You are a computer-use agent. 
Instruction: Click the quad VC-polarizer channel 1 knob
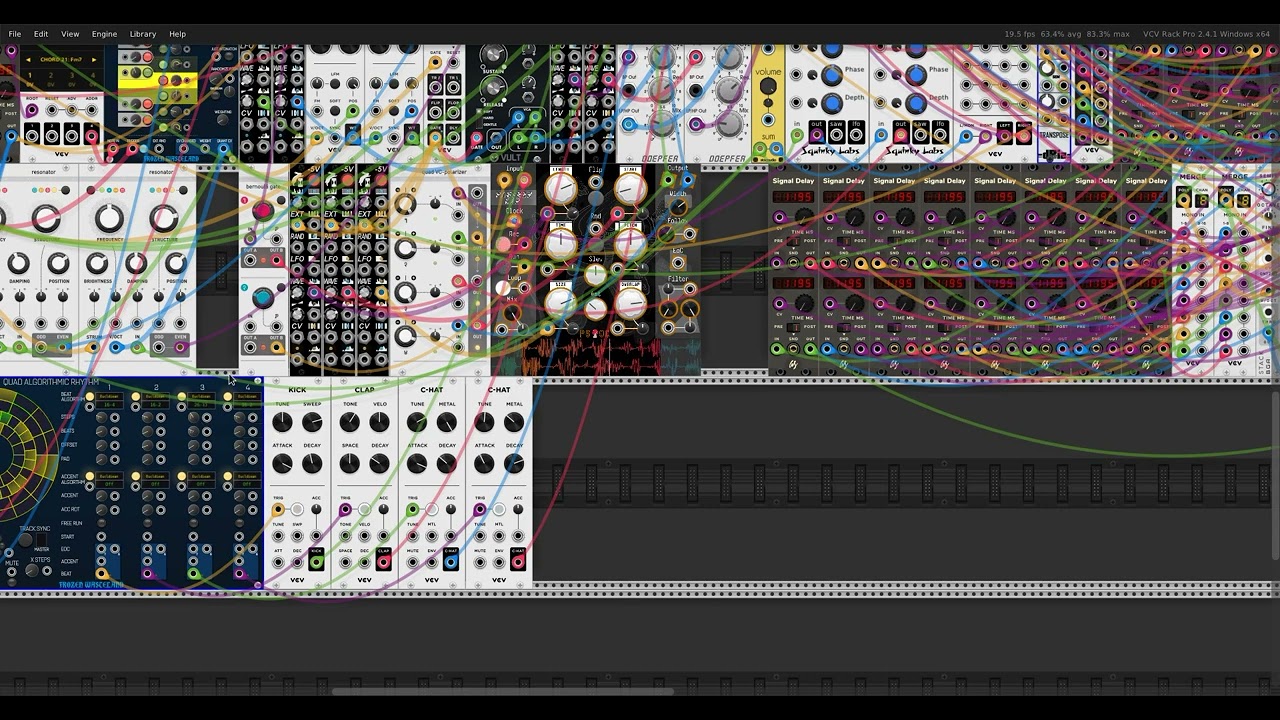[x=405, y=204]
